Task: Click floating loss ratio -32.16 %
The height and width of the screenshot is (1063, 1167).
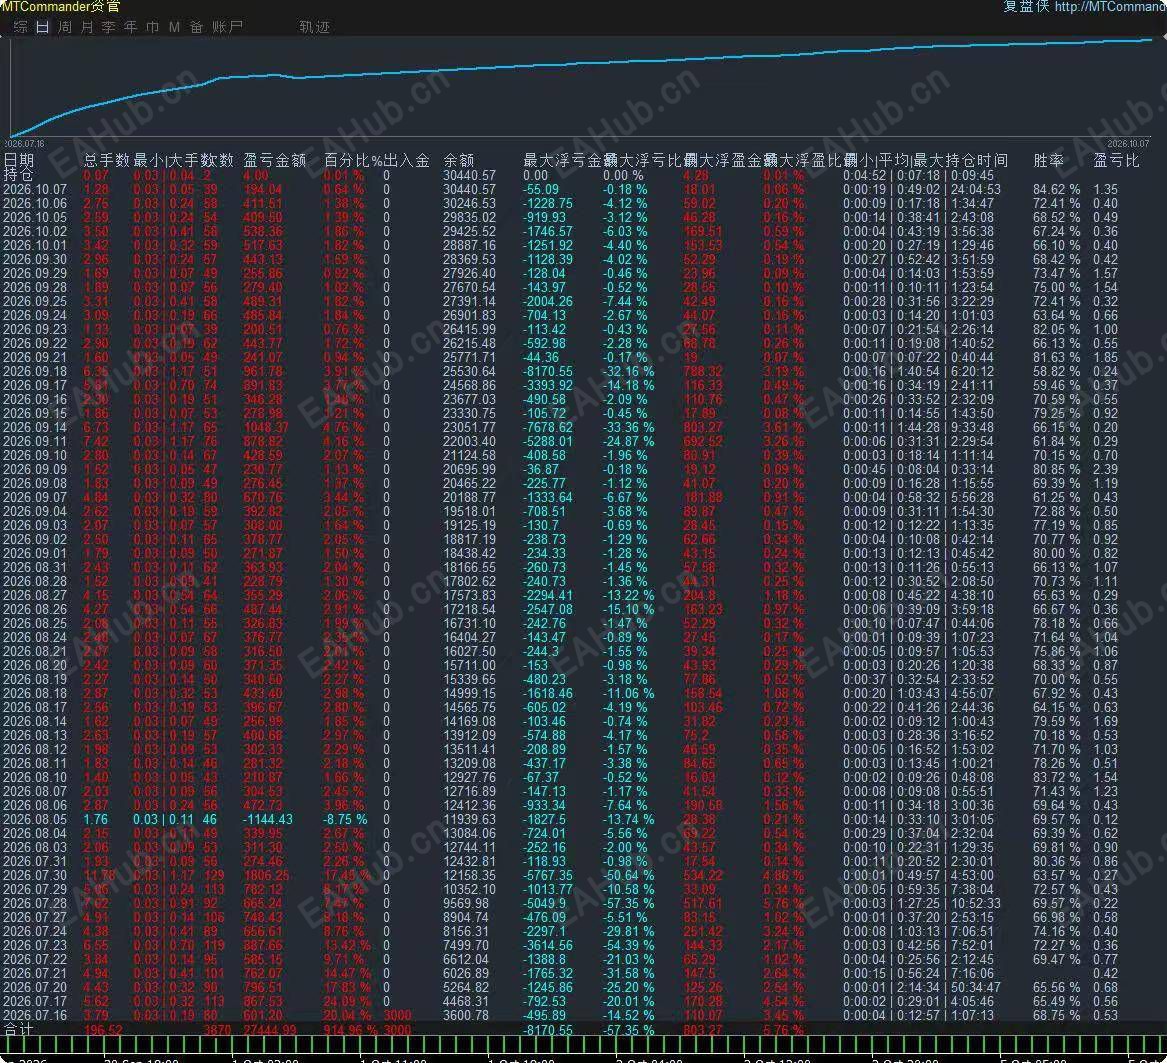Action: click(x=628, y=371)
